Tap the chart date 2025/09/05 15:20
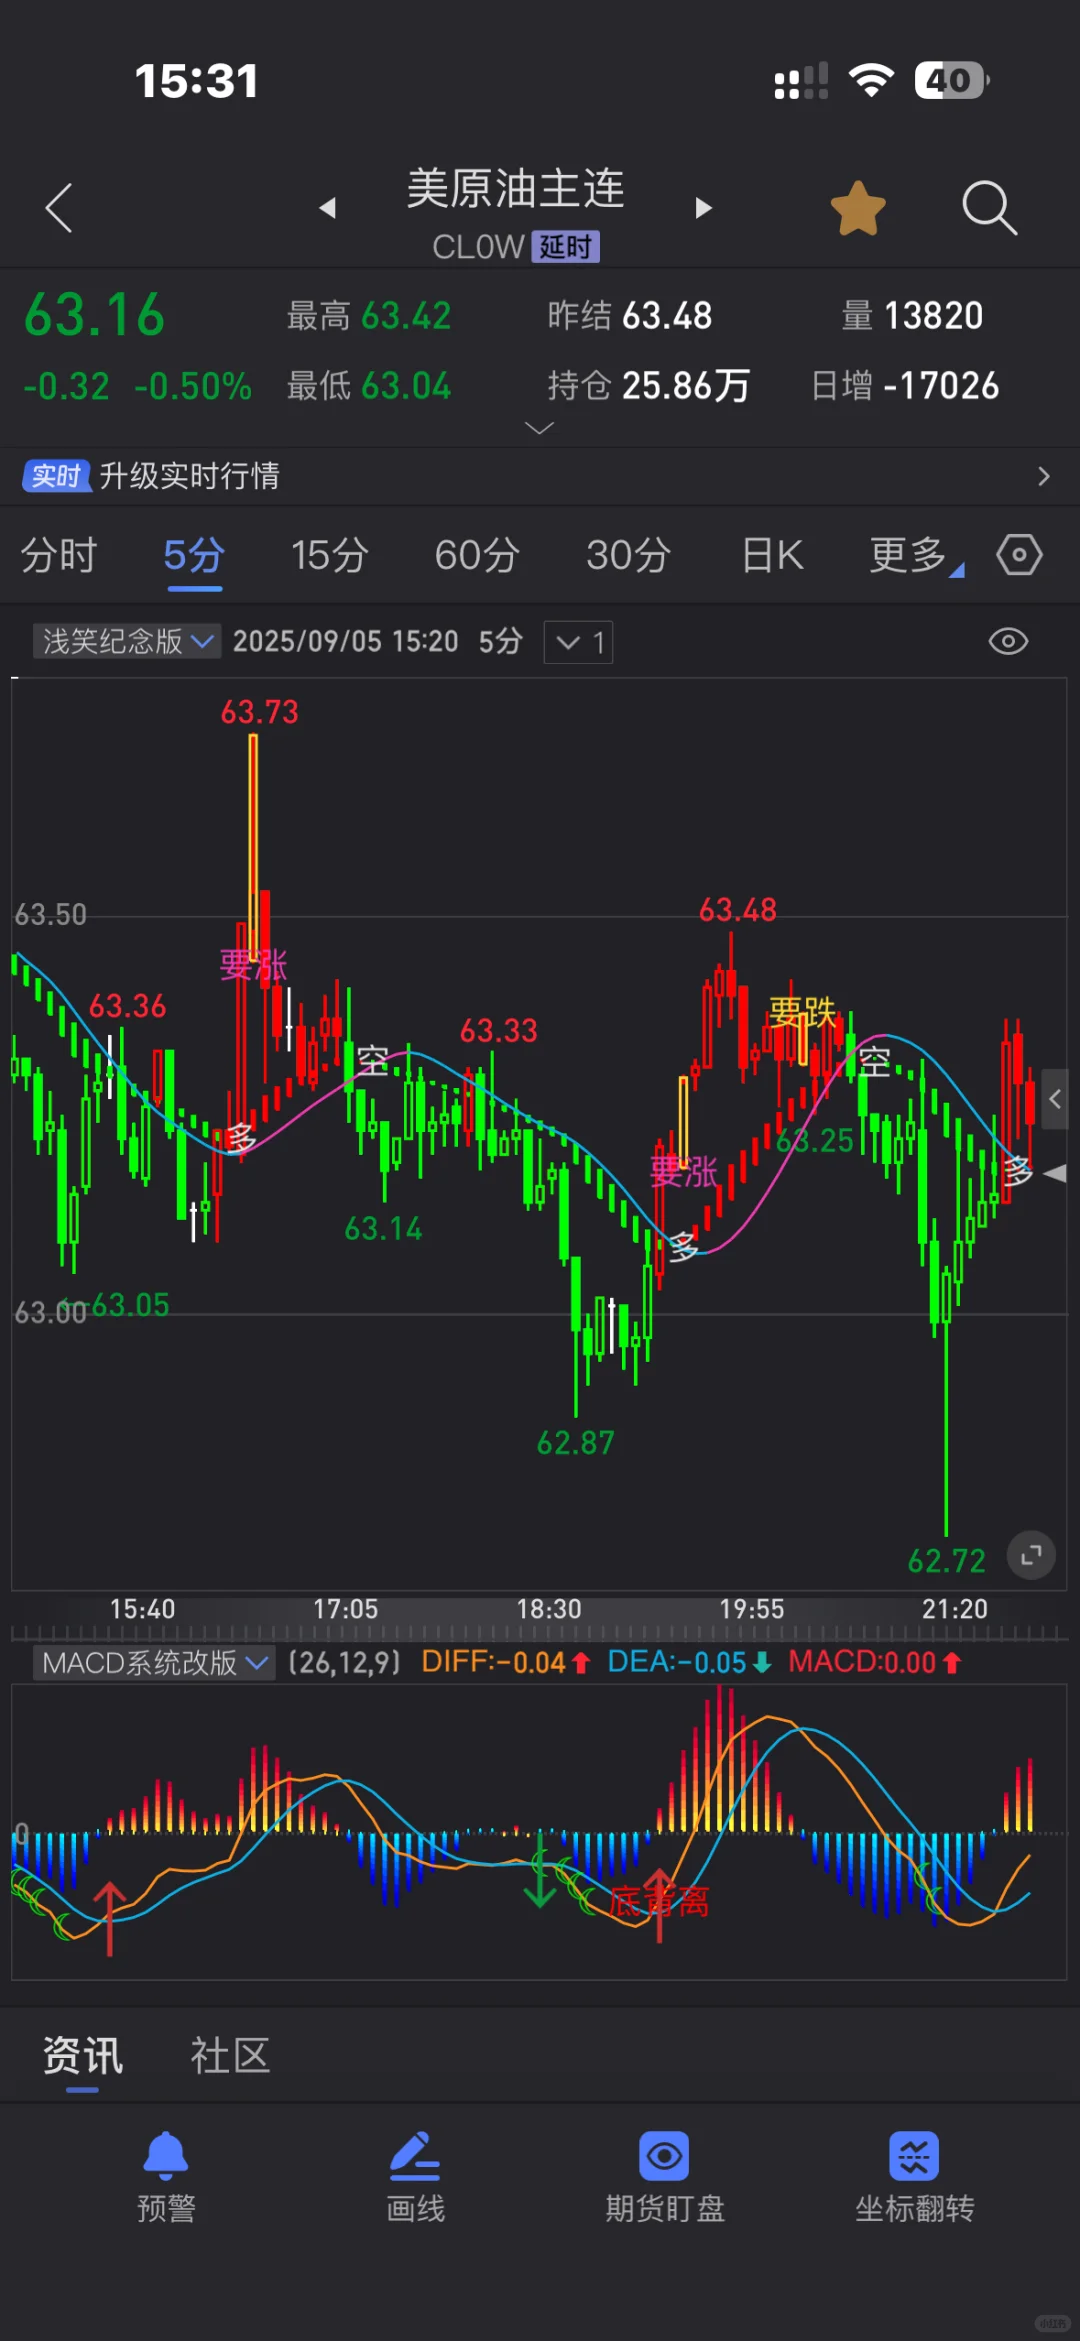1080x2341 pixels. pos(345,641)
